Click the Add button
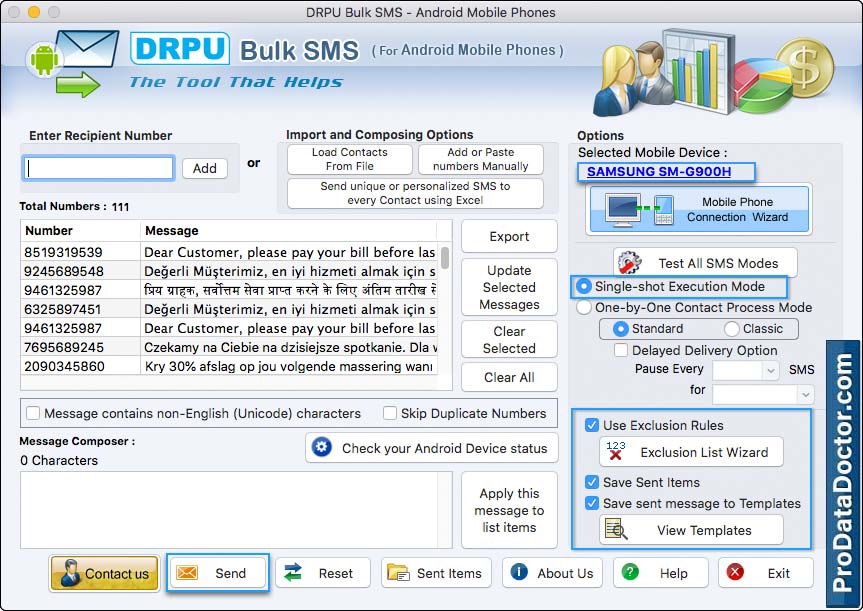863x611 pixels. 205,168
